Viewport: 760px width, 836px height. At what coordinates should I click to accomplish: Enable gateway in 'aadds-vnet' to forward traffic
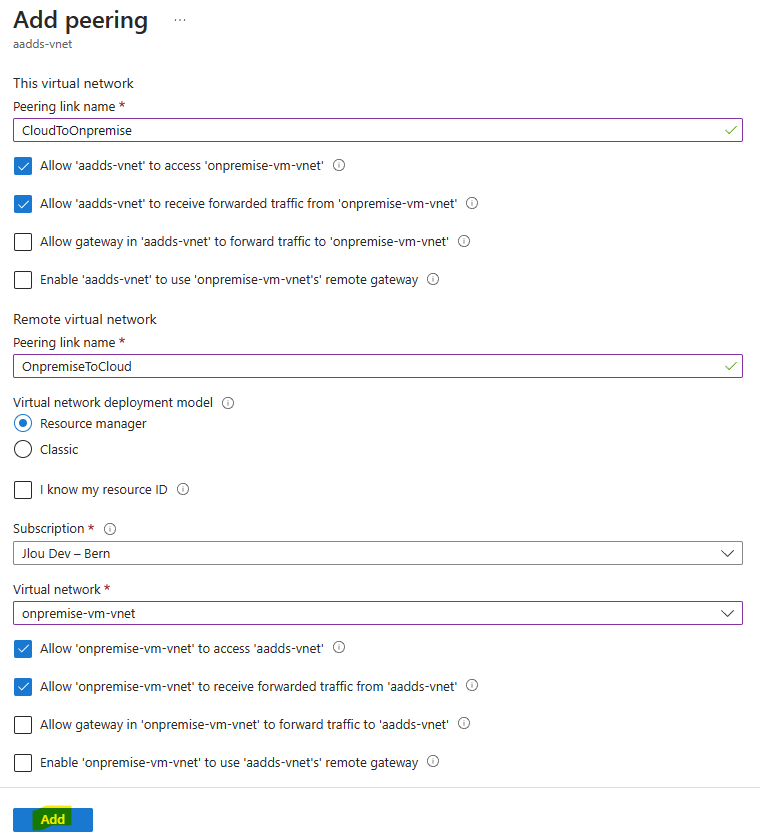pyautogui.click(x=23, y=242)
